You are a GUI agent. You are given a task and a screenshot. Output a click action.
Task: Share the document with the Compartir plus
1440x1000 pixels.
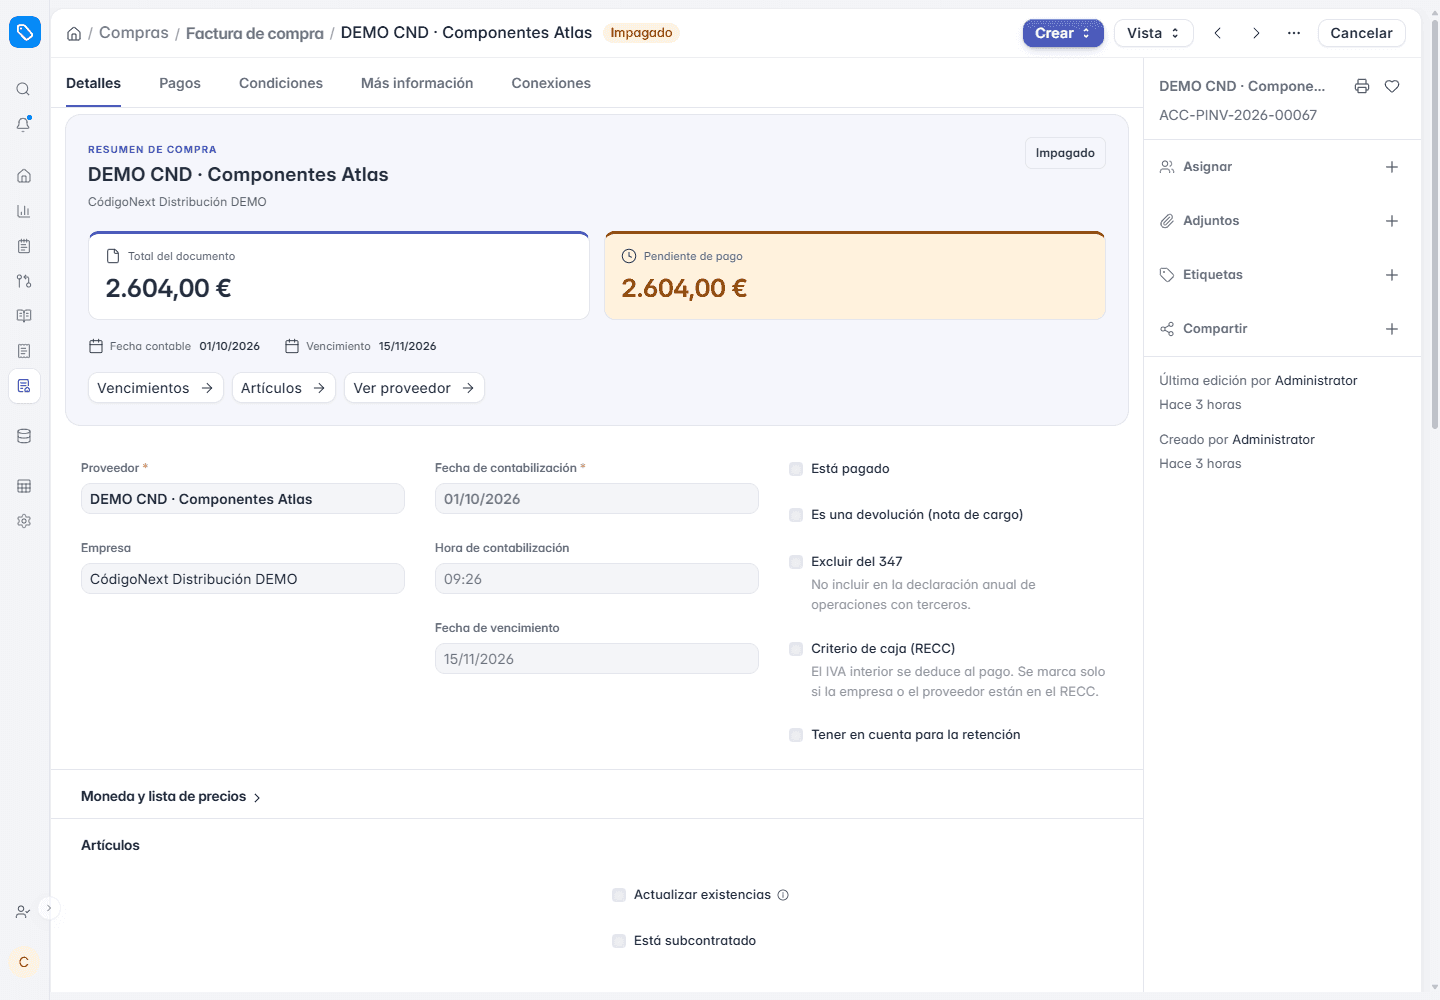[1392, 329]
